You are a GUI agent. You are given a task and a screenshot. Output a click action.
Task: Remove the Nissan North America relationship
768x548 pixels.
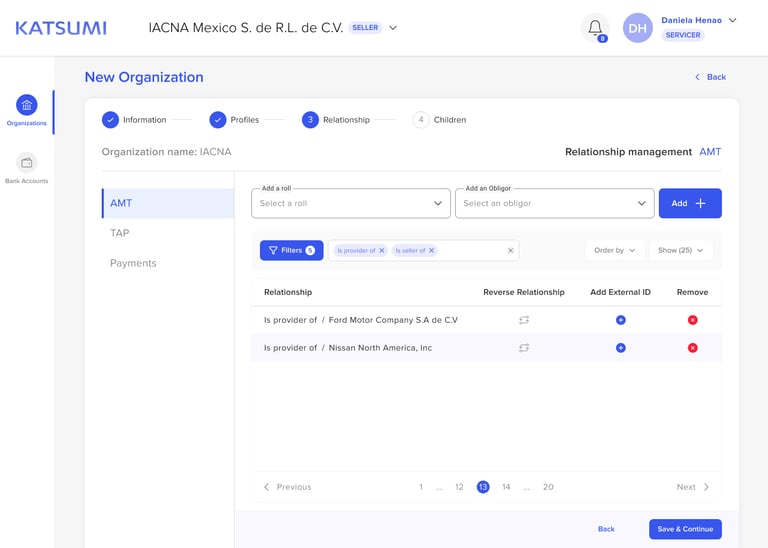click(692, 348)
